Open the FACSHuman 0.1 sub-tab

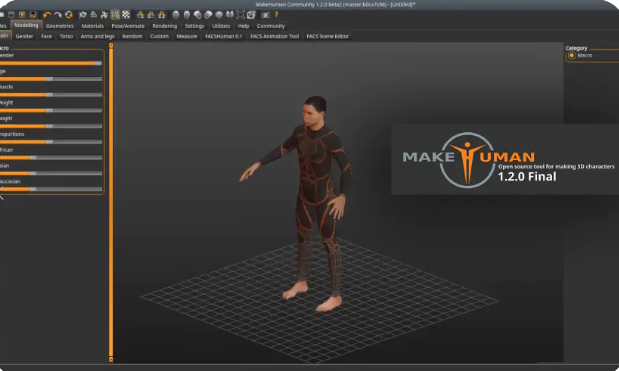pyautogui.click(x=223, y=36)
